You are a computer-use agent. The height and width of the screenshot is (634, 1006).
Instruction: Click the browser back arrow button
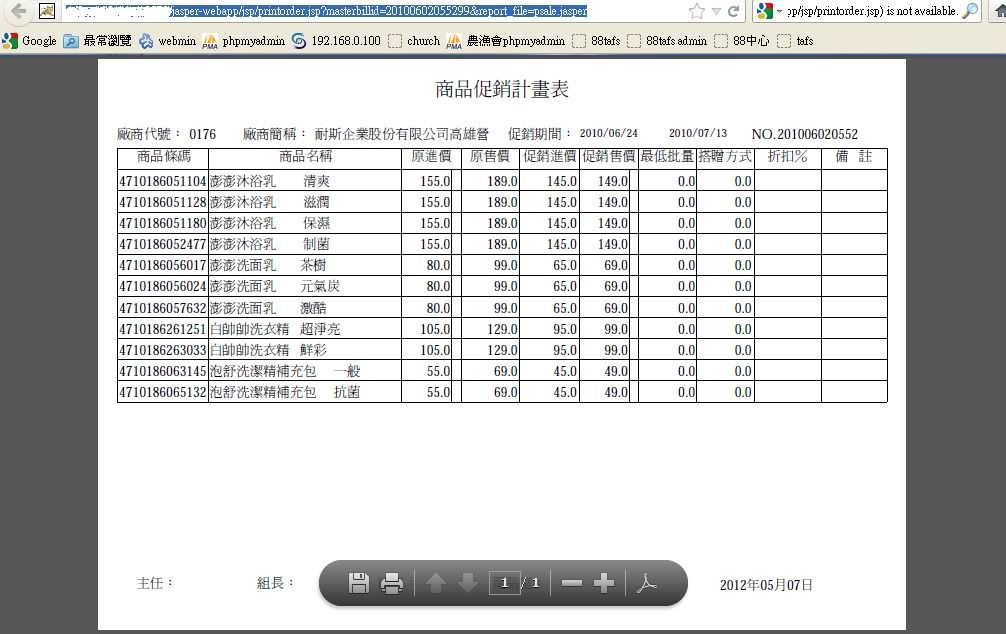pos(18,11)
